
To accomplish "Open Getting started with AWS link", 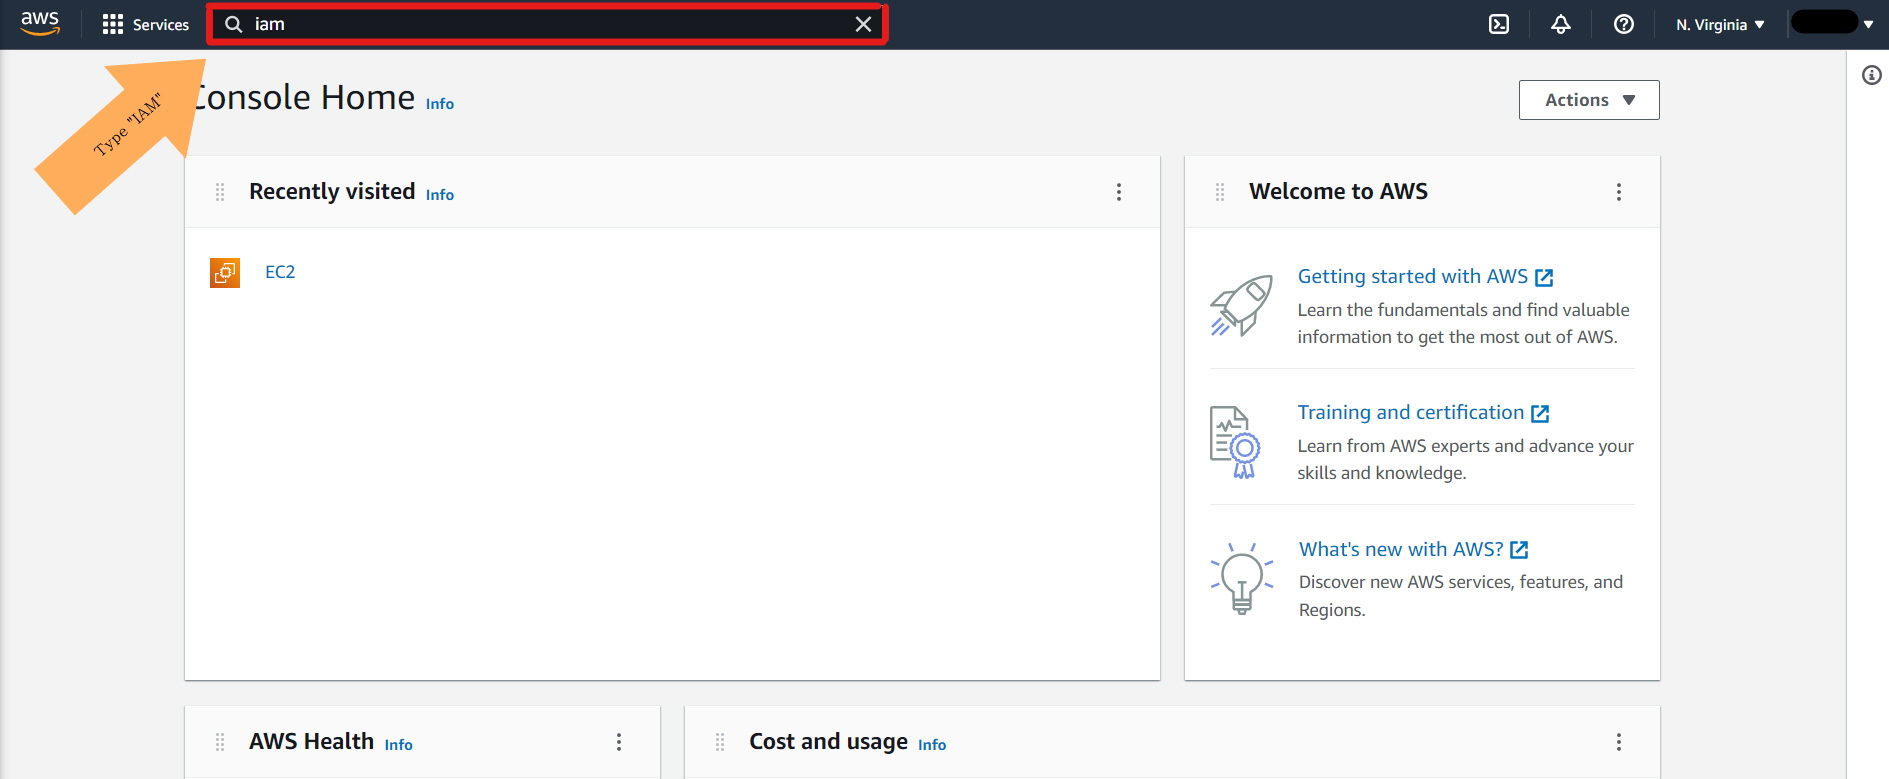I will click(1425, 277).
